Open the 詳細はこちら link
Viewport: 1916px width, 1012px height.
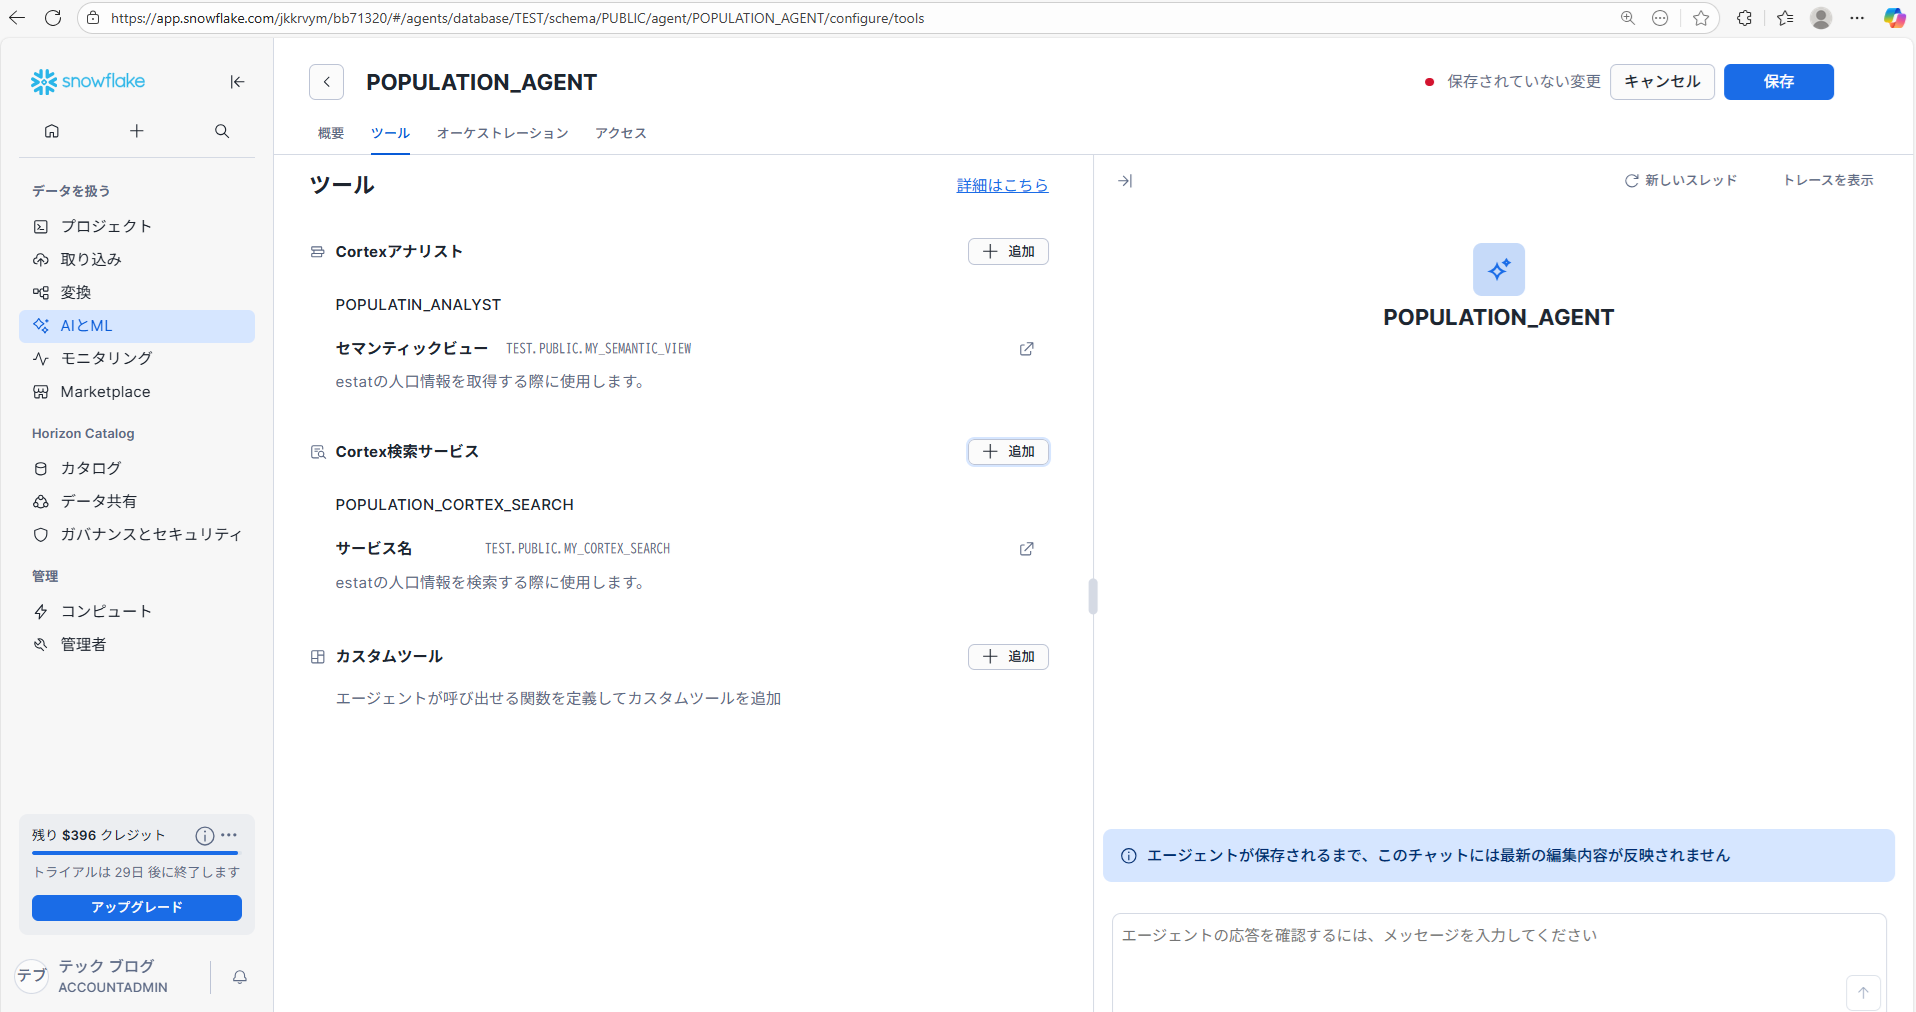pos(1002,185)
